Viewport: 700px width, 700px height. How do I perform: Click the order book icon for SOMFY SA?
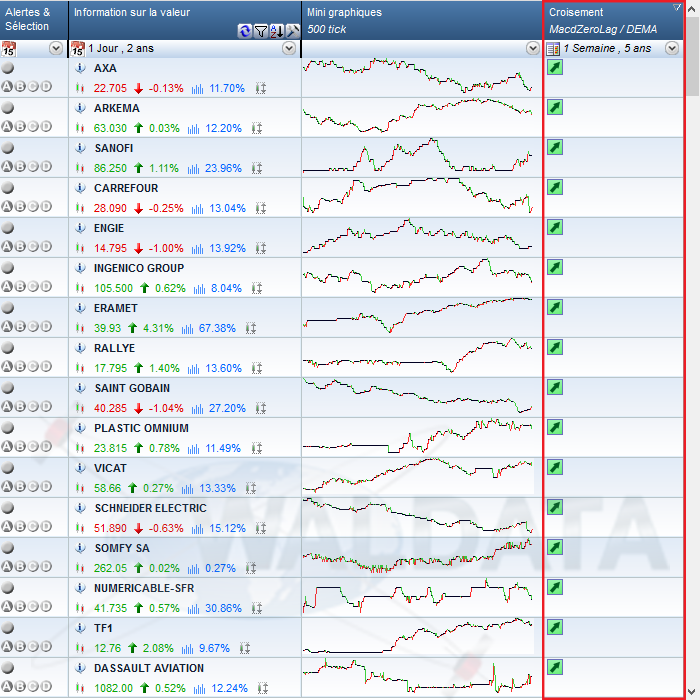[251, 568]
